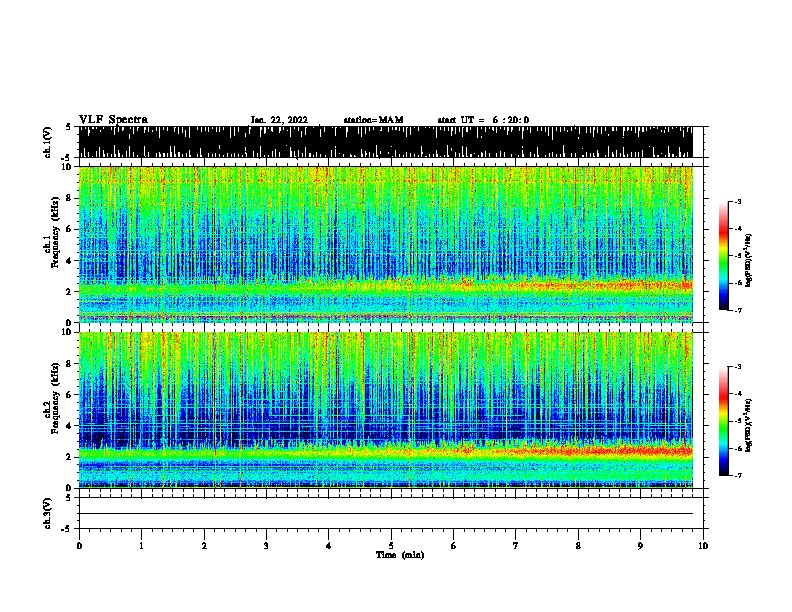The height and width of the screenshot is (612, 792).
Task: Click the ch.1 spectrogram color scale bar
Action: 724,256
